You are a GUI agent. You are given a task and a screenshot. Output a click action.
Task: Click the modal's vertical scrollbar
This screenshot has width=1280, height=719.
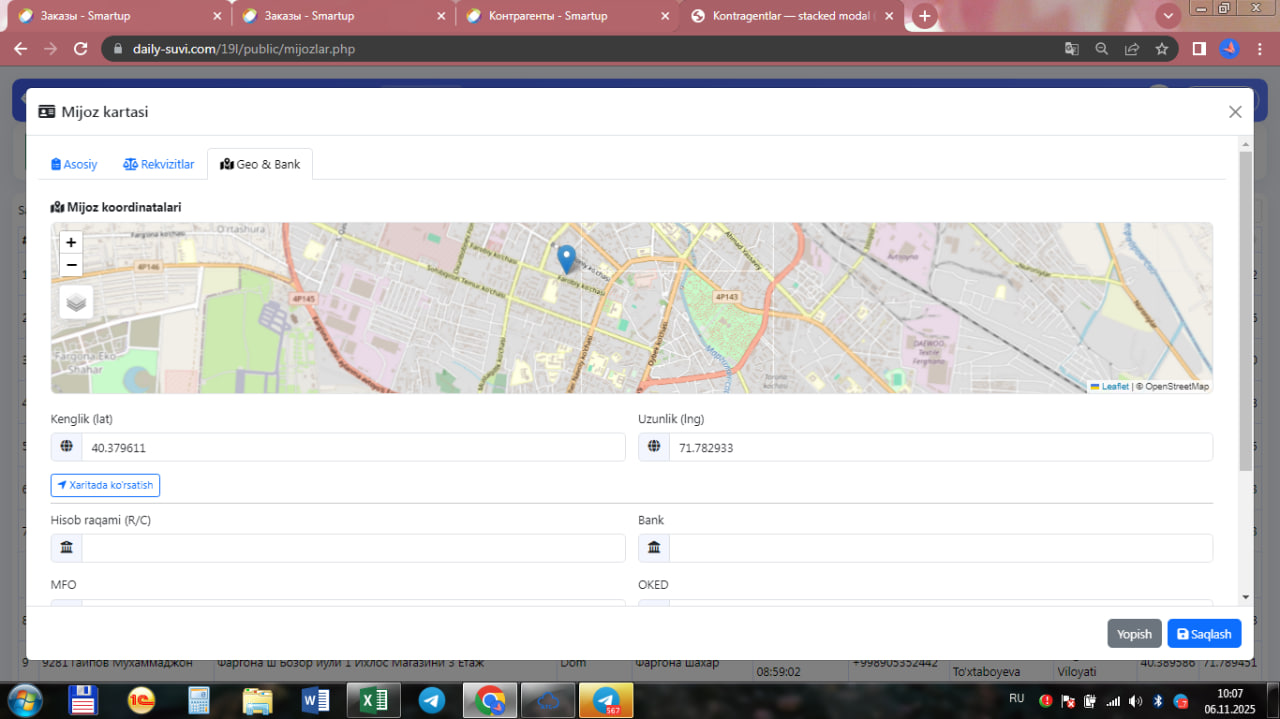click(x=1245, y=312)
